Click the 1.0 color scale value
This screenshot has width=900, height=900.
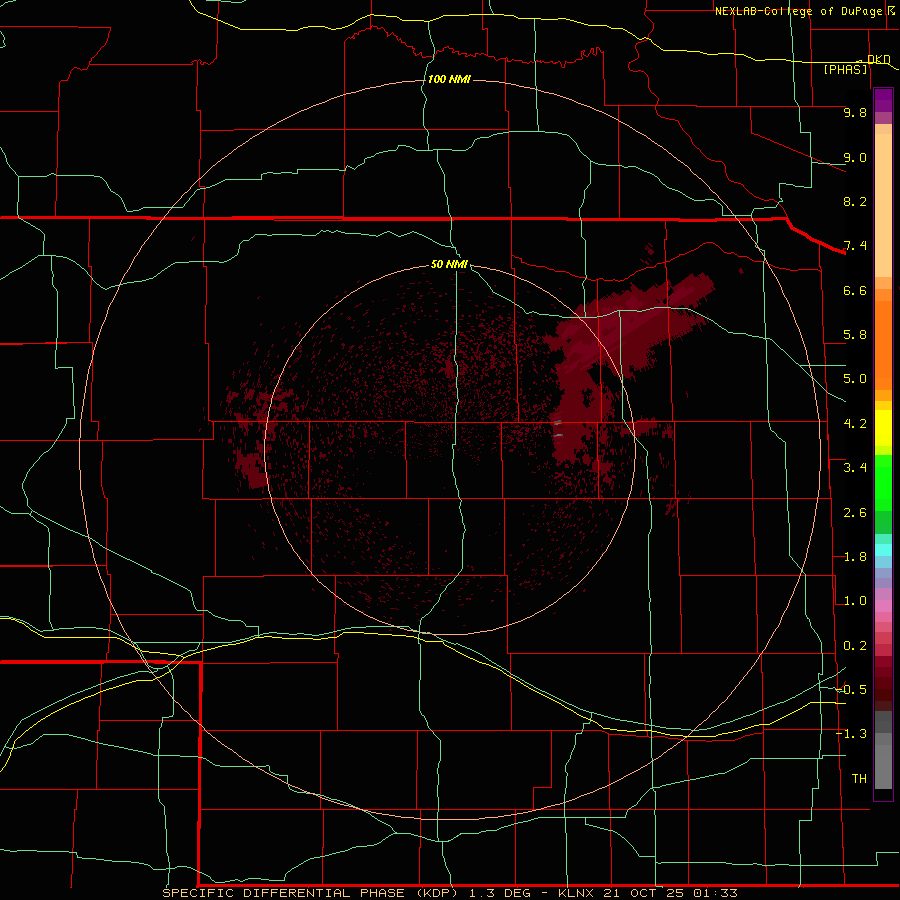coord(855,601)
